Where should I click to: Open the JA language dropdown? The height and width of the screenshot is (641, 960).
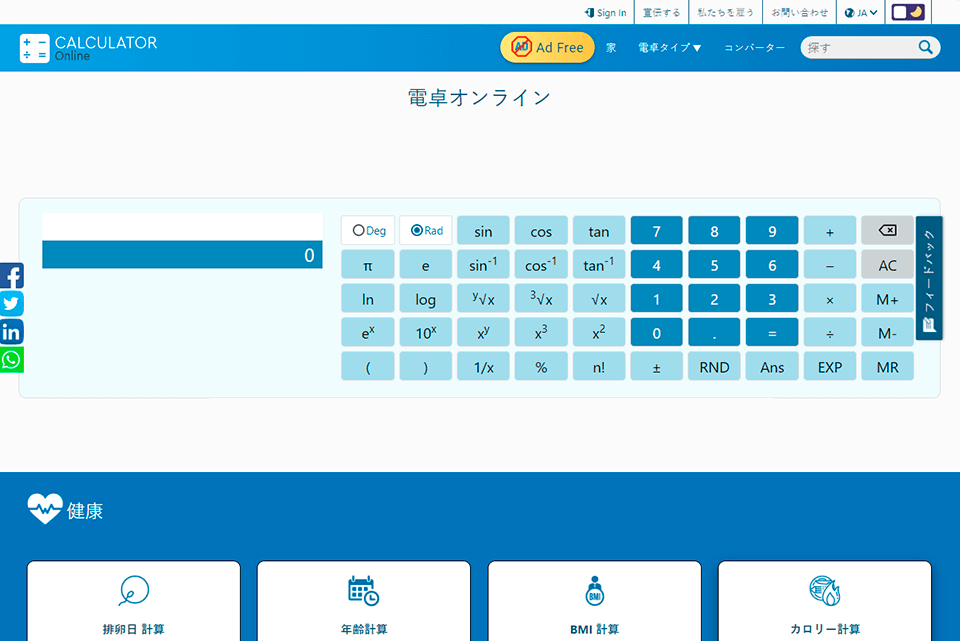point(860,12)
